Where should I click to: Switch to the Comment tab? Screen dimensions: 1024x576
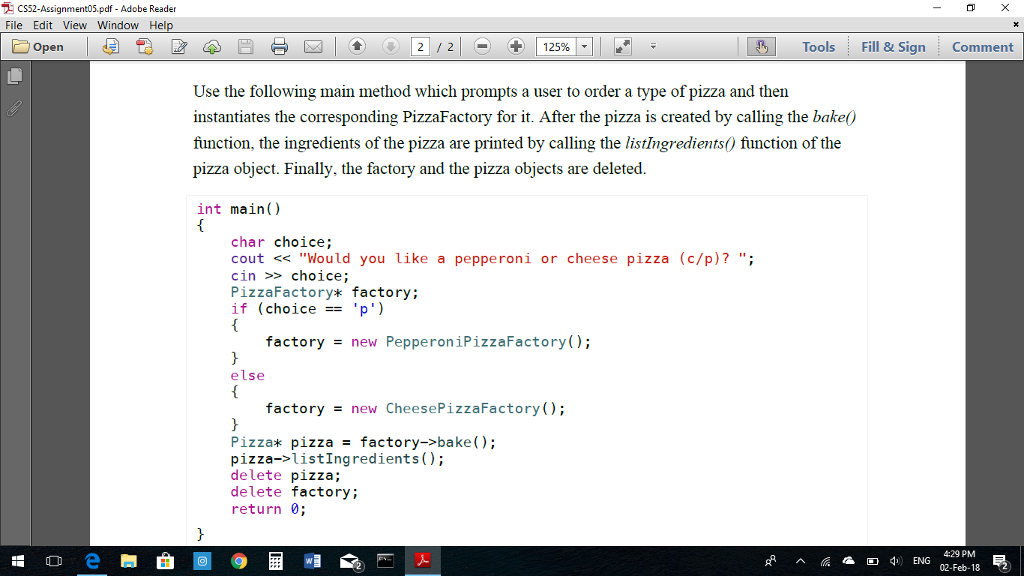coord(982,46)
